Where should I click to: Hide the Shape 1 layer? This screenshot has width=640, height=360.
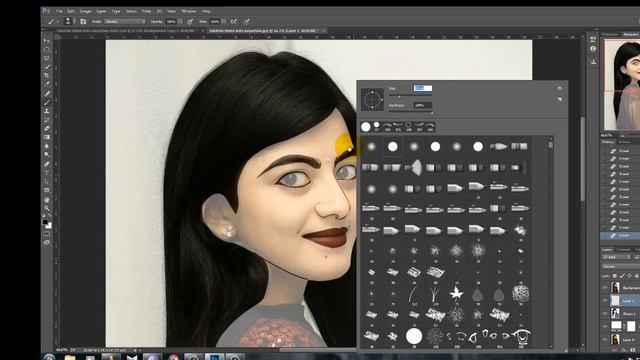click(604, 313)
